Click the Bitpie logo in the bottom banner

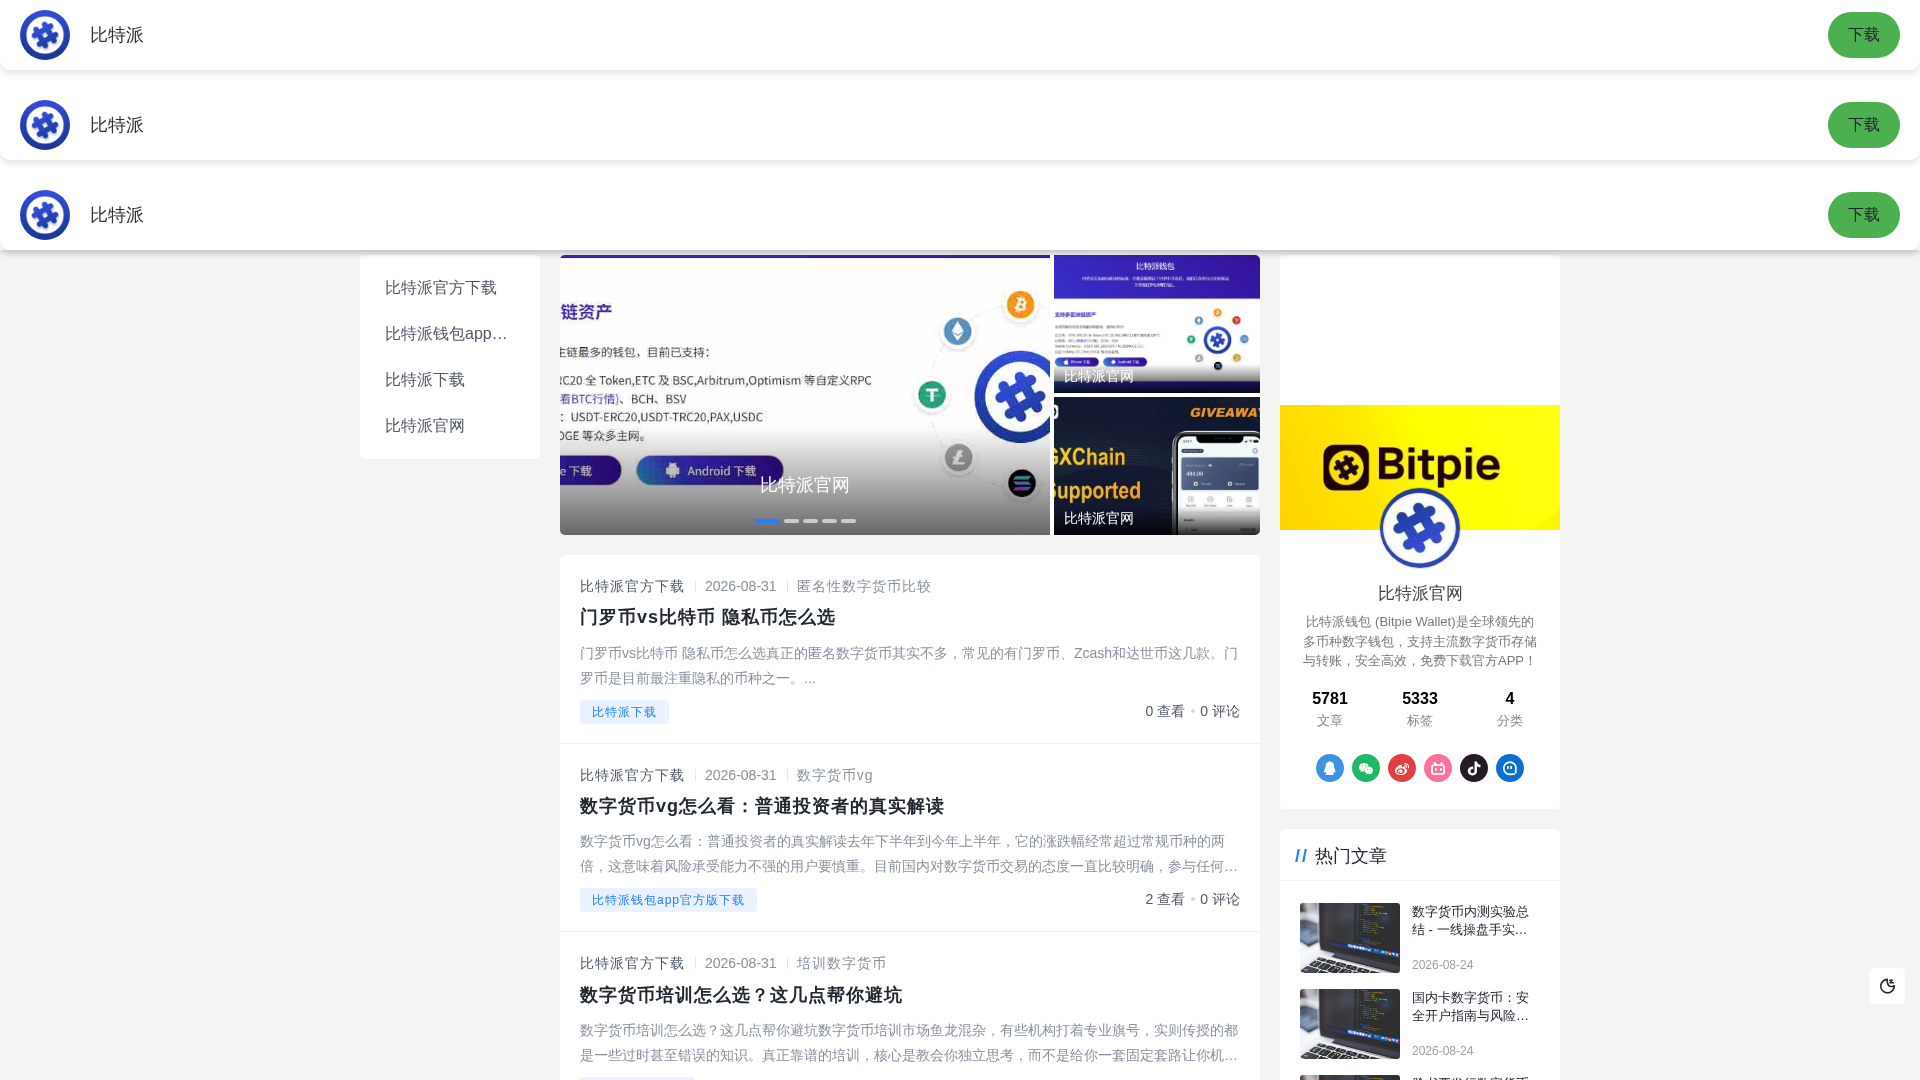[x=45, y=215]
